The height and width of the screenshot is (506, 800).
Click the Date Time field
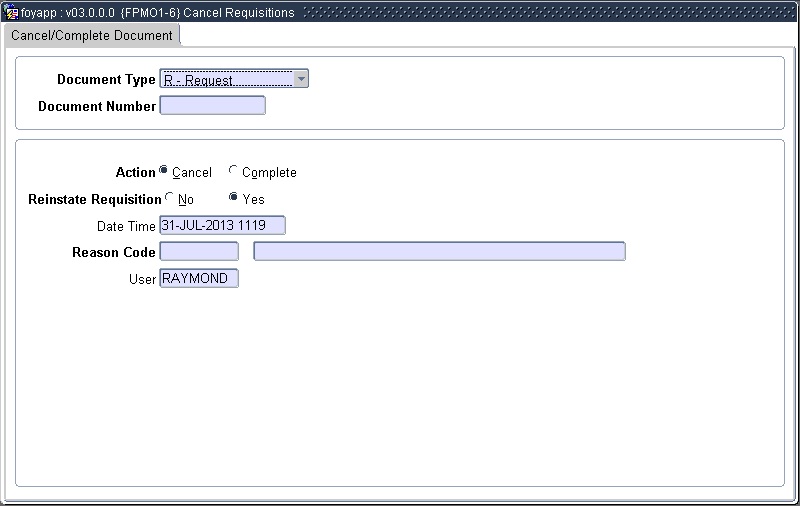pos(222,225)
